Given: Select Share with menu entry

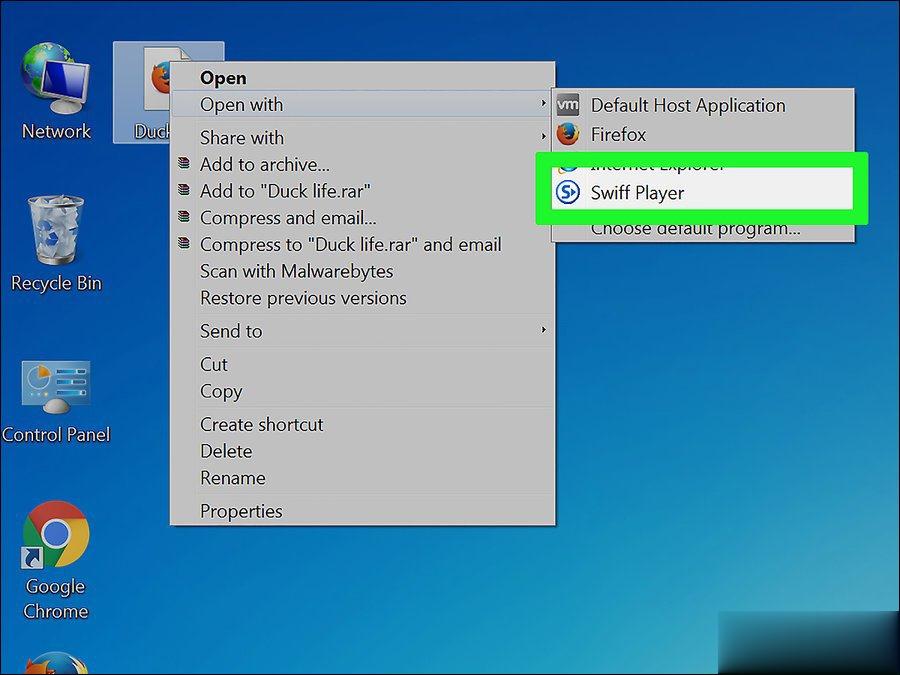Looking at the screenshot, I should coord(362,138).
